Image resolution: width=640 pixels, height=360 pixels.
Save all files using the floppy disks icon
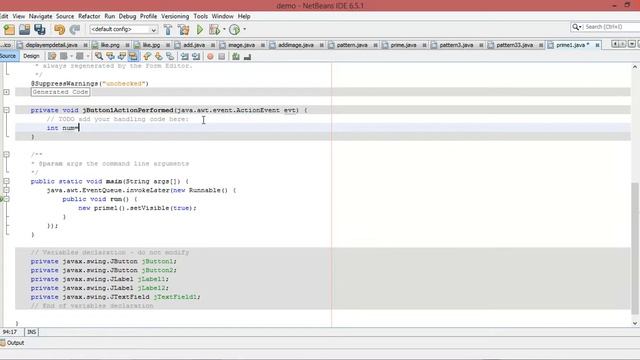point(40,29)
